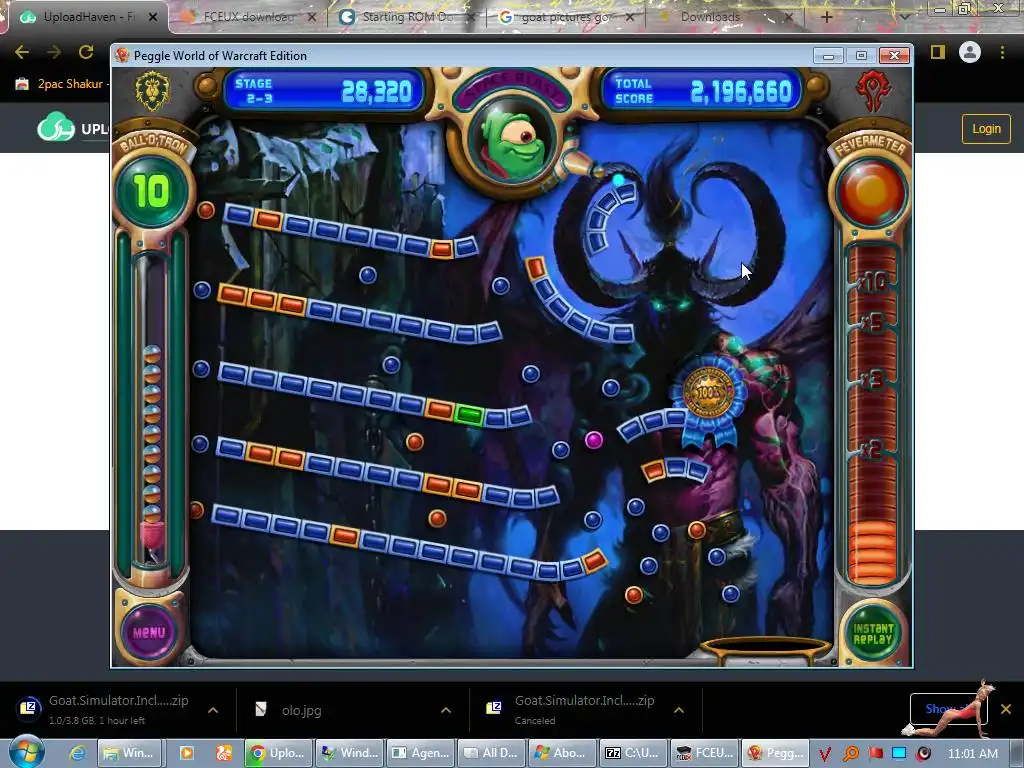Click the Ball-O-Tron counter showing 10
The height and width of the screenshot is (768, 1024).
(152, 191)
